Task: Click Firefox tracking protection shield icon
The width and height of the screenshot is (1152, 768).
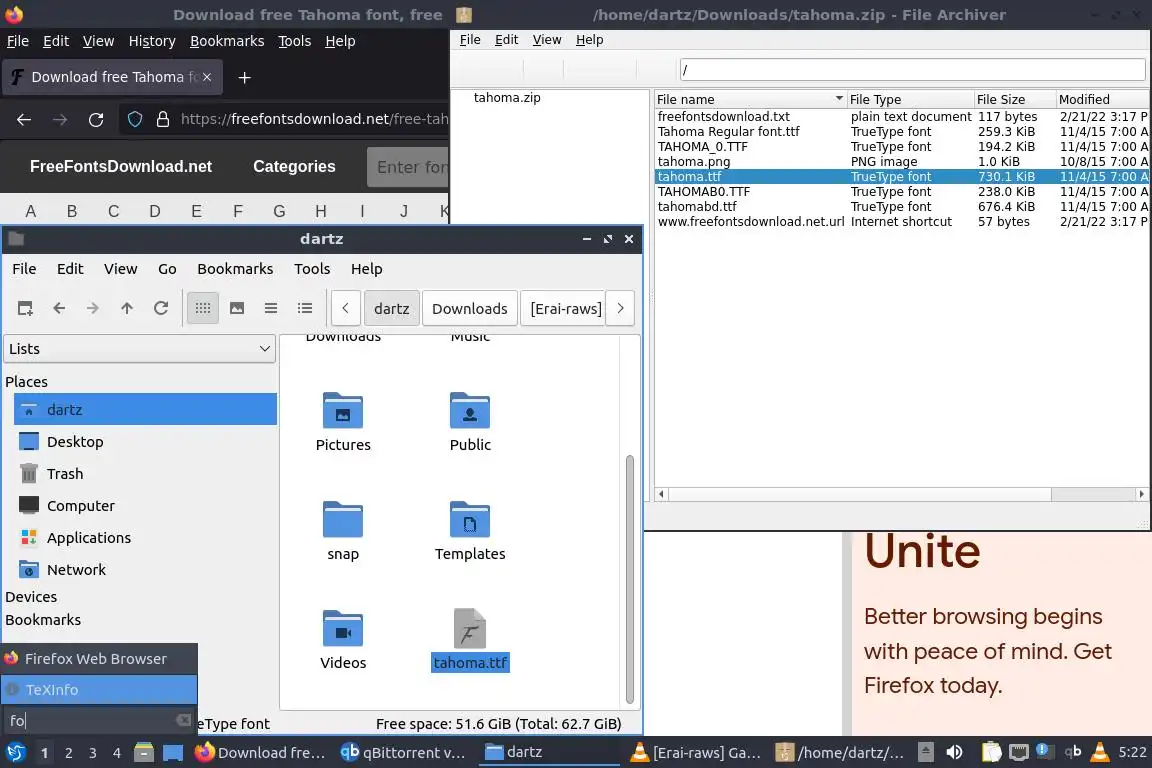Action: [x=135, y=119]
